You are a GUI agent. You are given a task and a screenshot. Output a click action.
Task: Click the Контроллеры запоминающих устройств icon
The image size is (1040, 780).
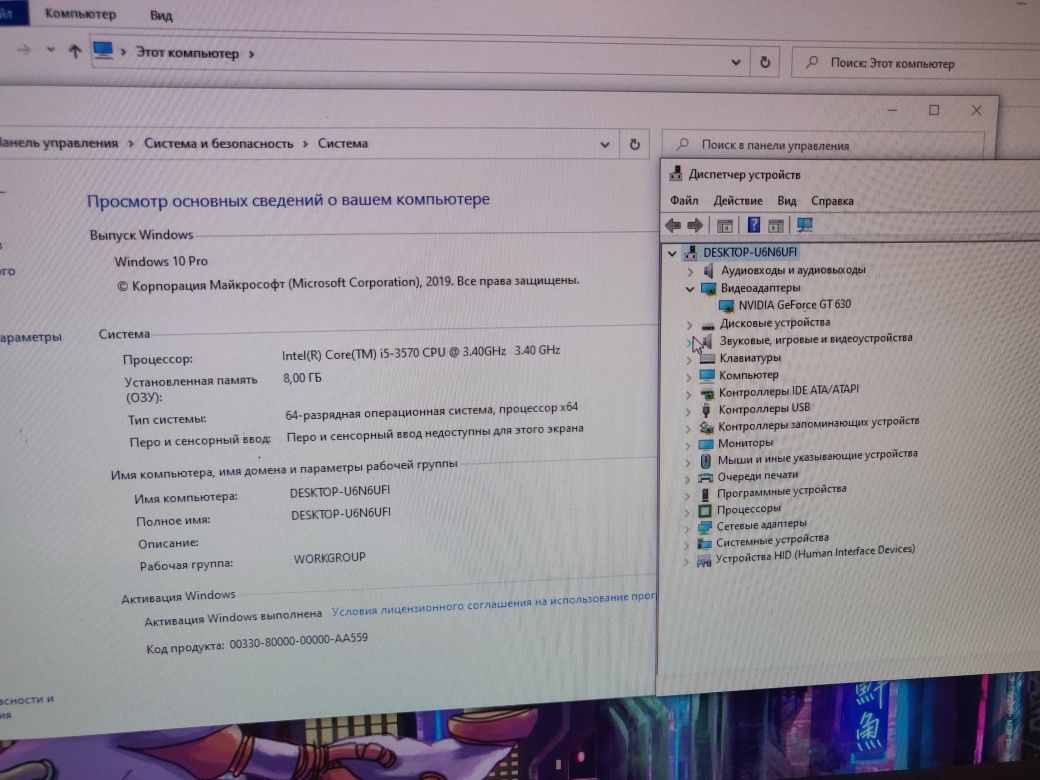[706, 426]
